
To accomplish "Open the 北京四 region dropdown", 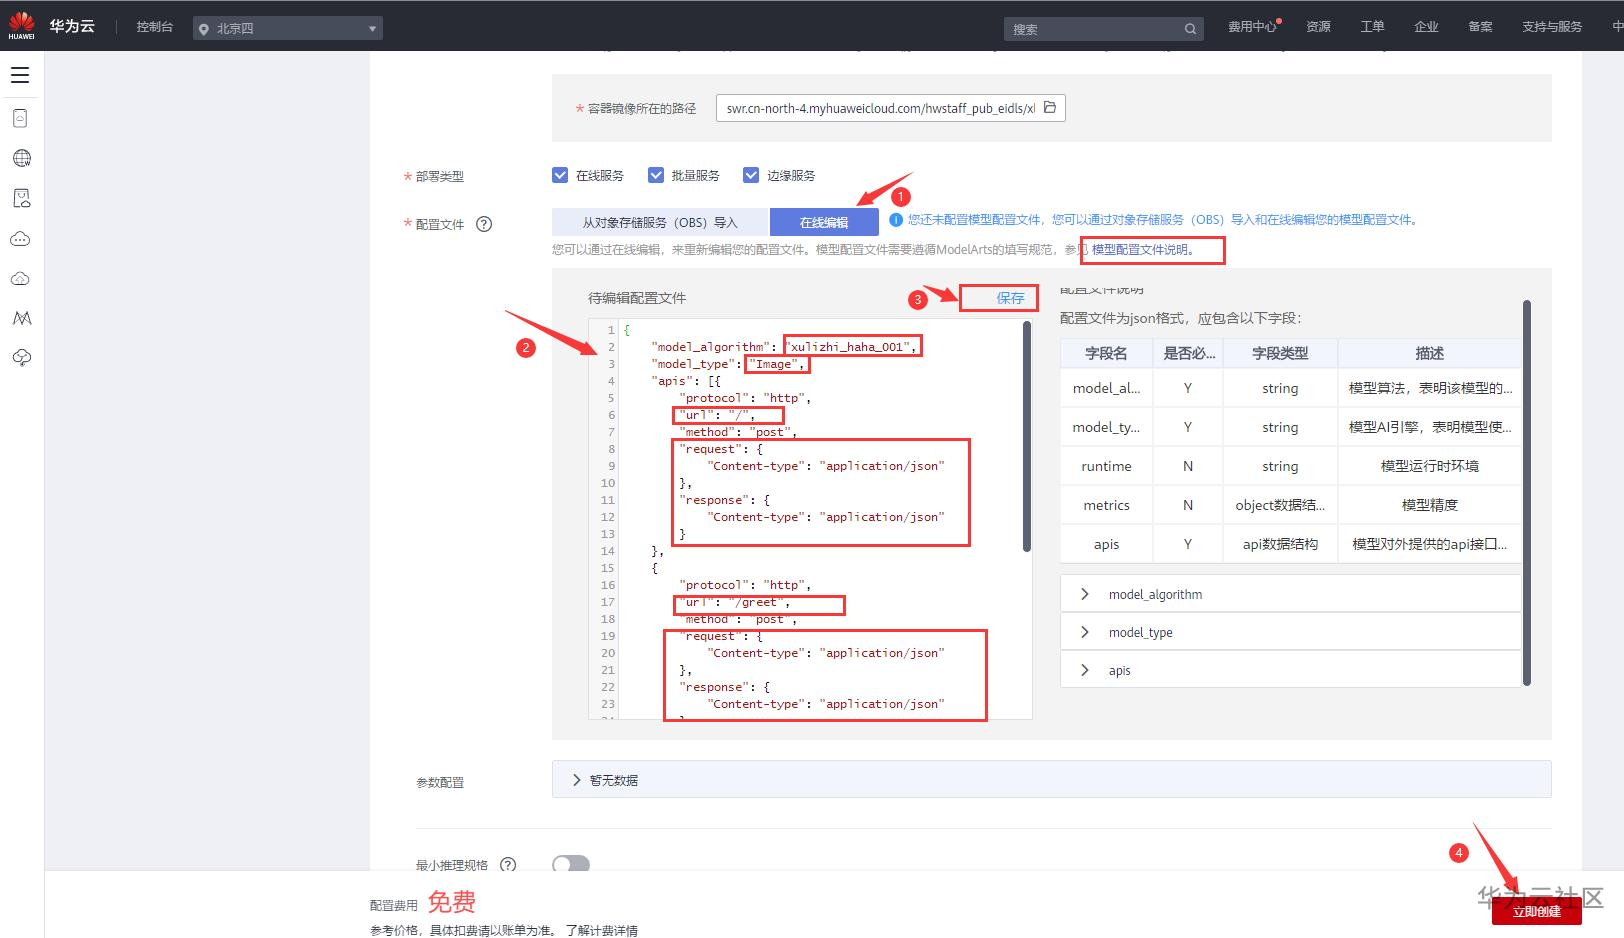I will point(288,28).
